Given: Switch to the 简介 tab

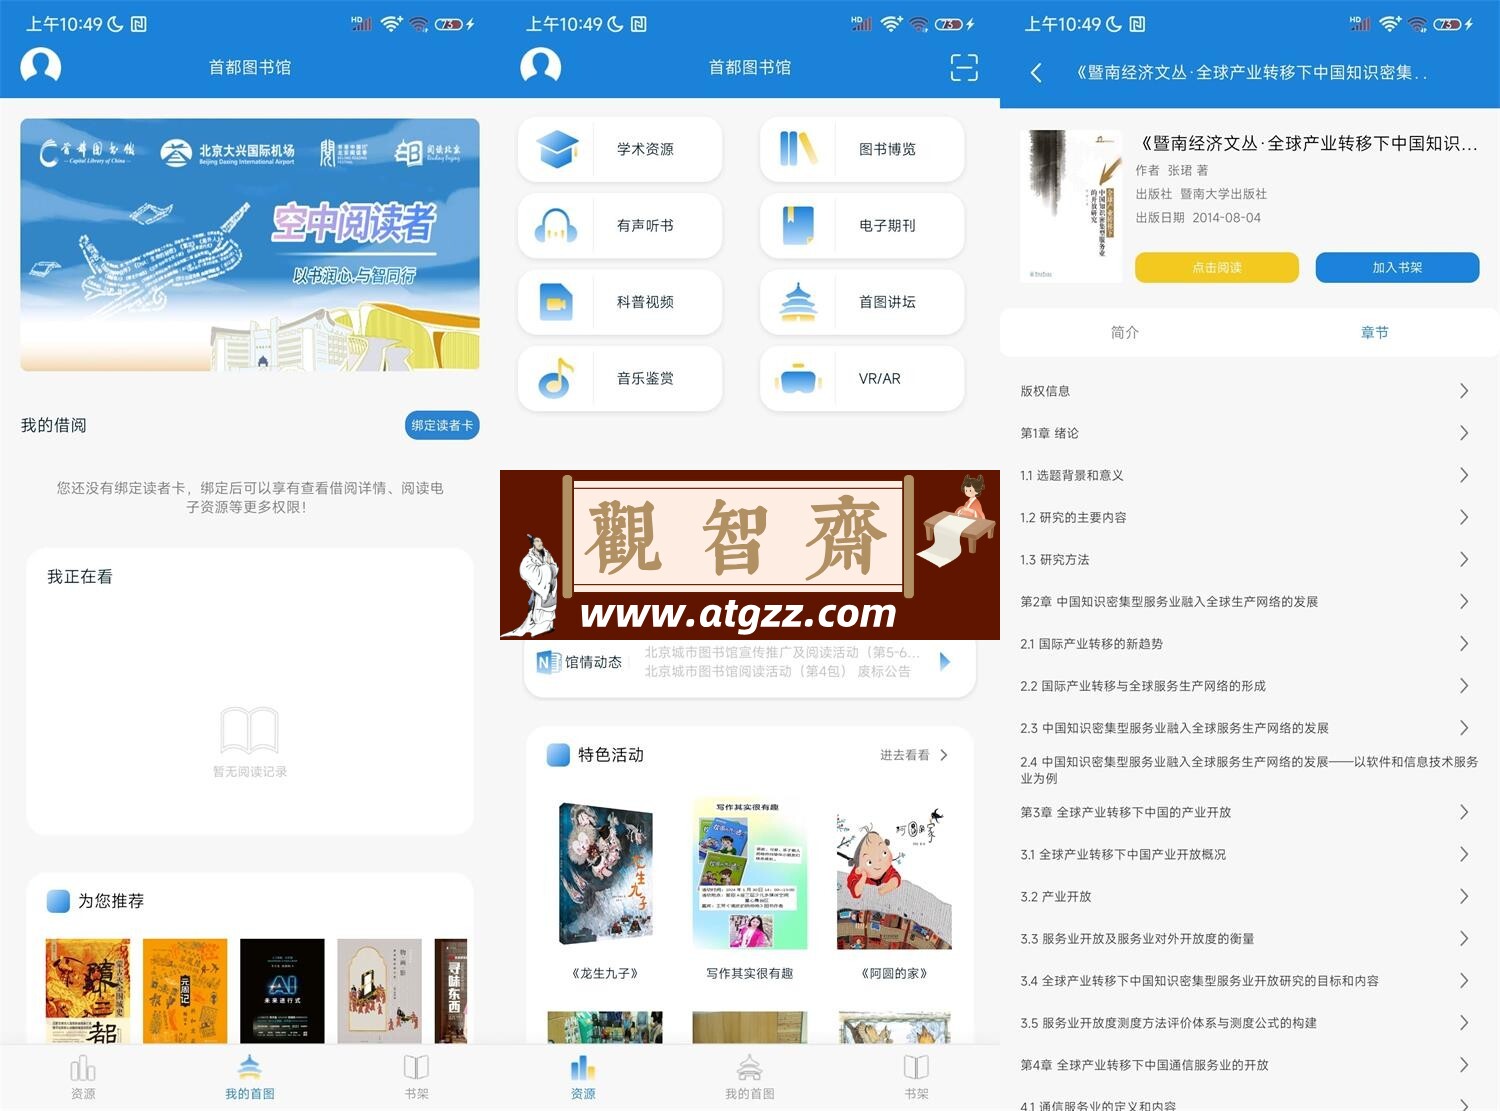Looking at the screenshot, I should pyautogui.click(x=1125, y=332).
